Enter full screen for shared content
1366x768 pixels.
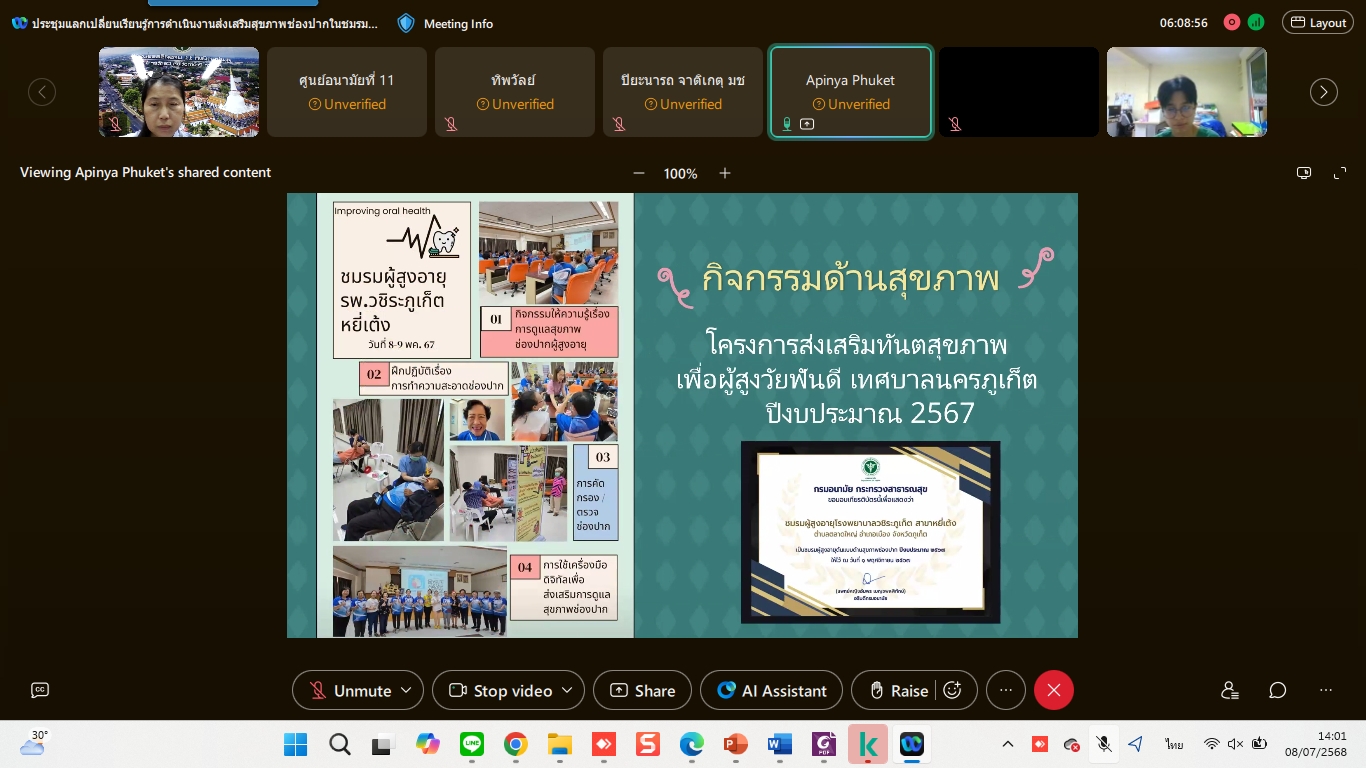tap(1340, 173)
